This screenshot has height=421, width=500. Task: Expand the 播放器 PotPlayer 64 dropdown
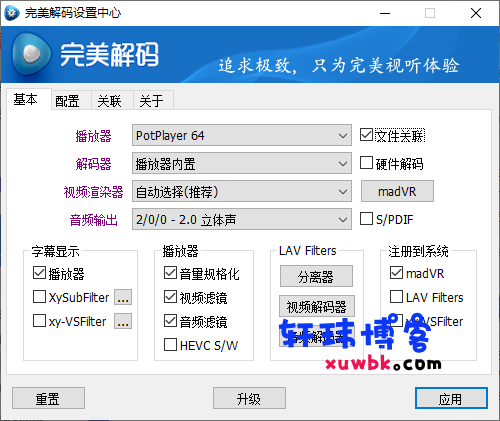242,135
